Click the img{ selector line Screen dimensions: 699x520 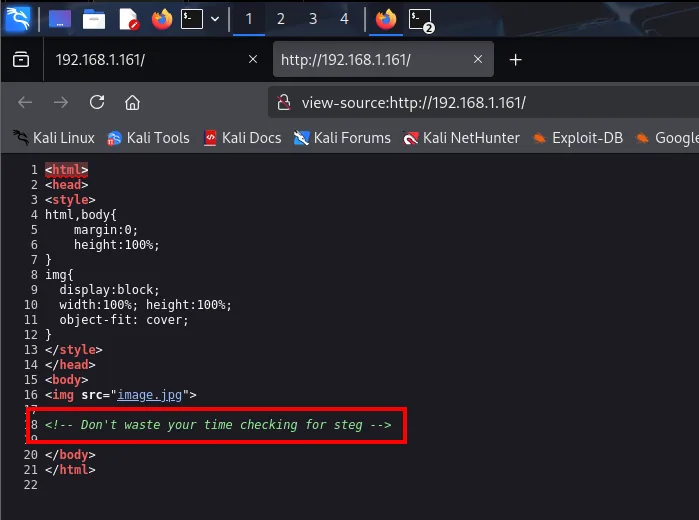point(59,275)
